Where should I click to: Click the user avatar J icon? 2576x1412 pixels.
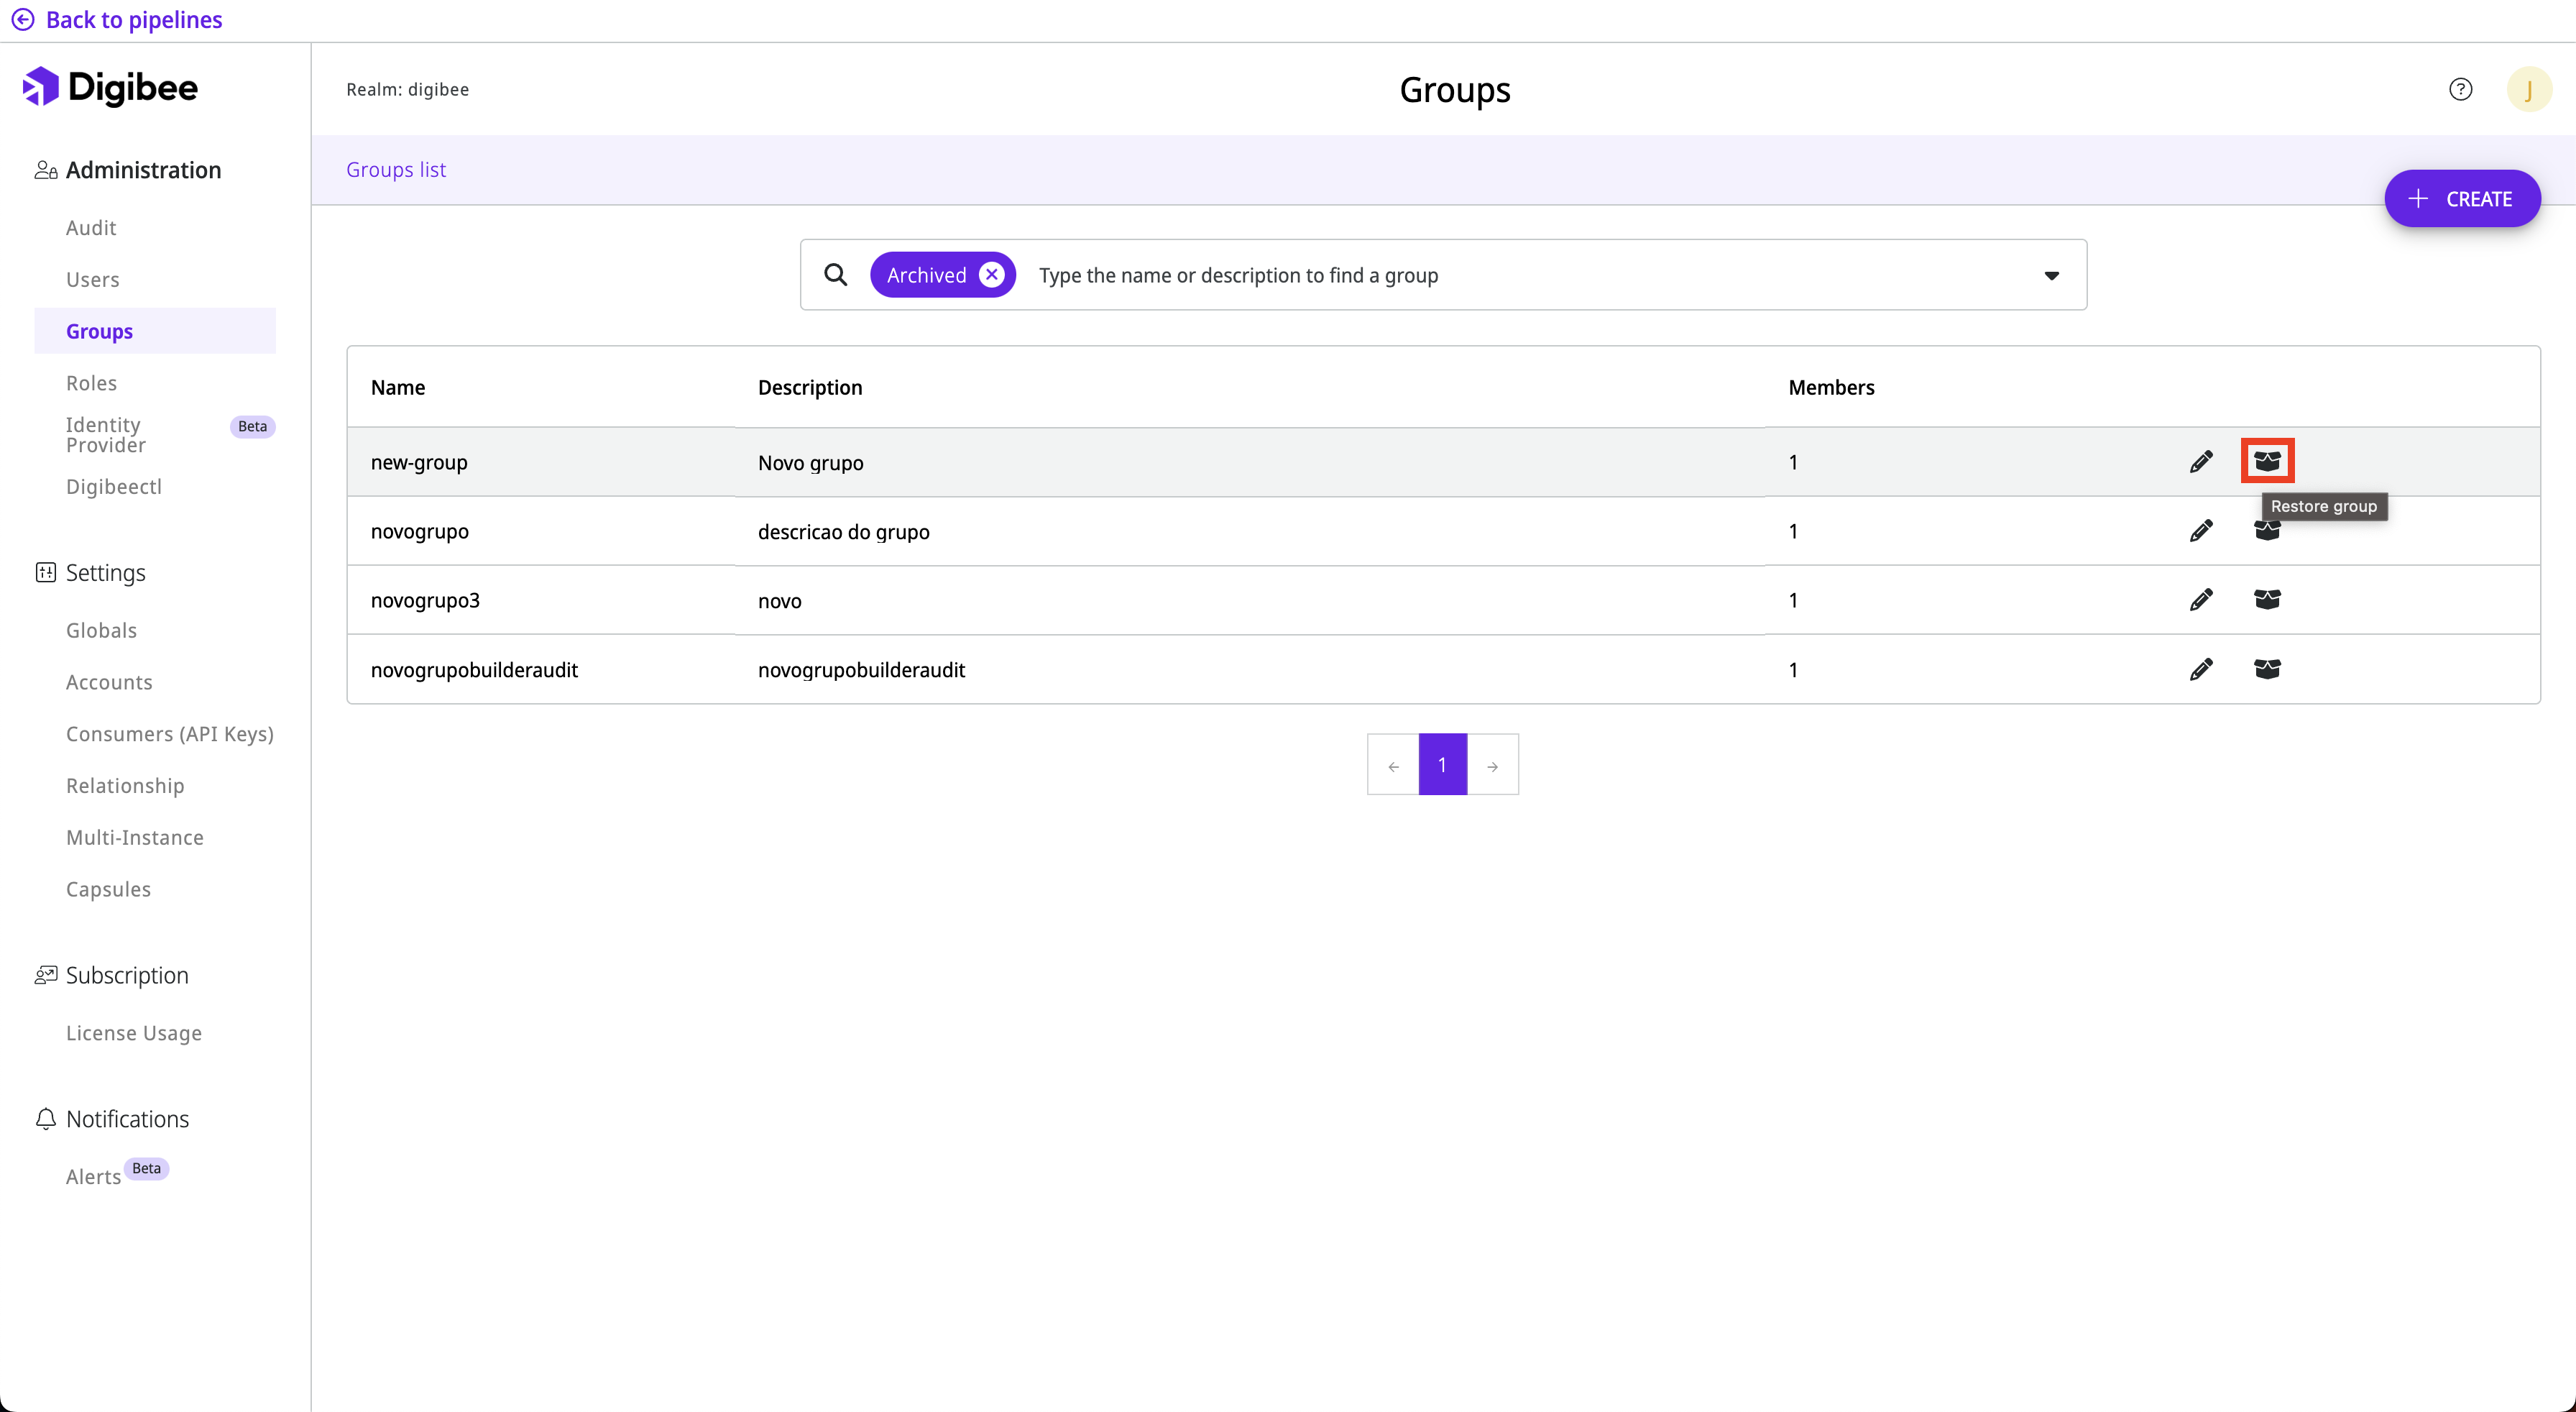[x=2528, y=89]
